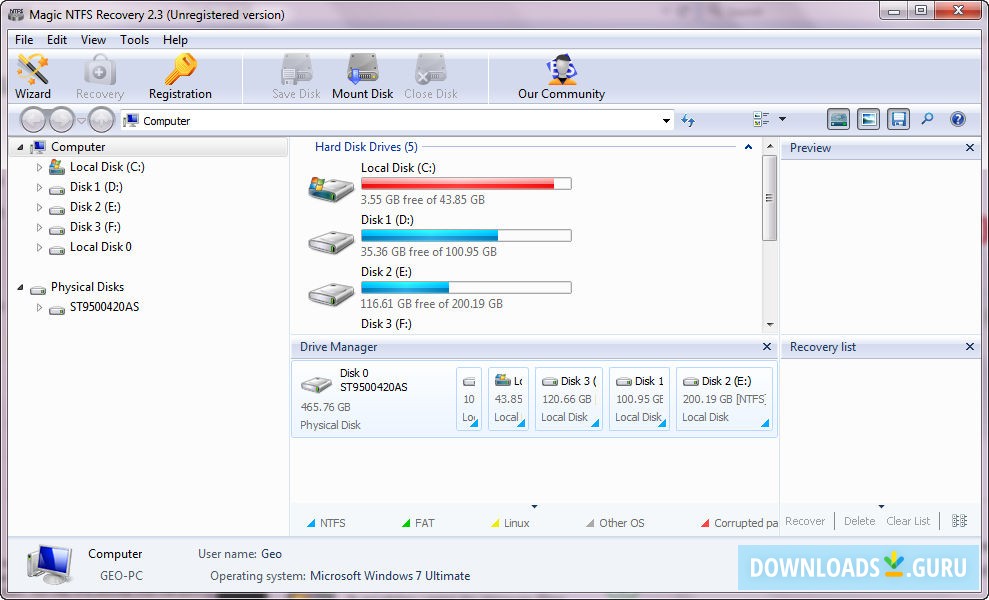Open the Tools menu

click(134, 40)
